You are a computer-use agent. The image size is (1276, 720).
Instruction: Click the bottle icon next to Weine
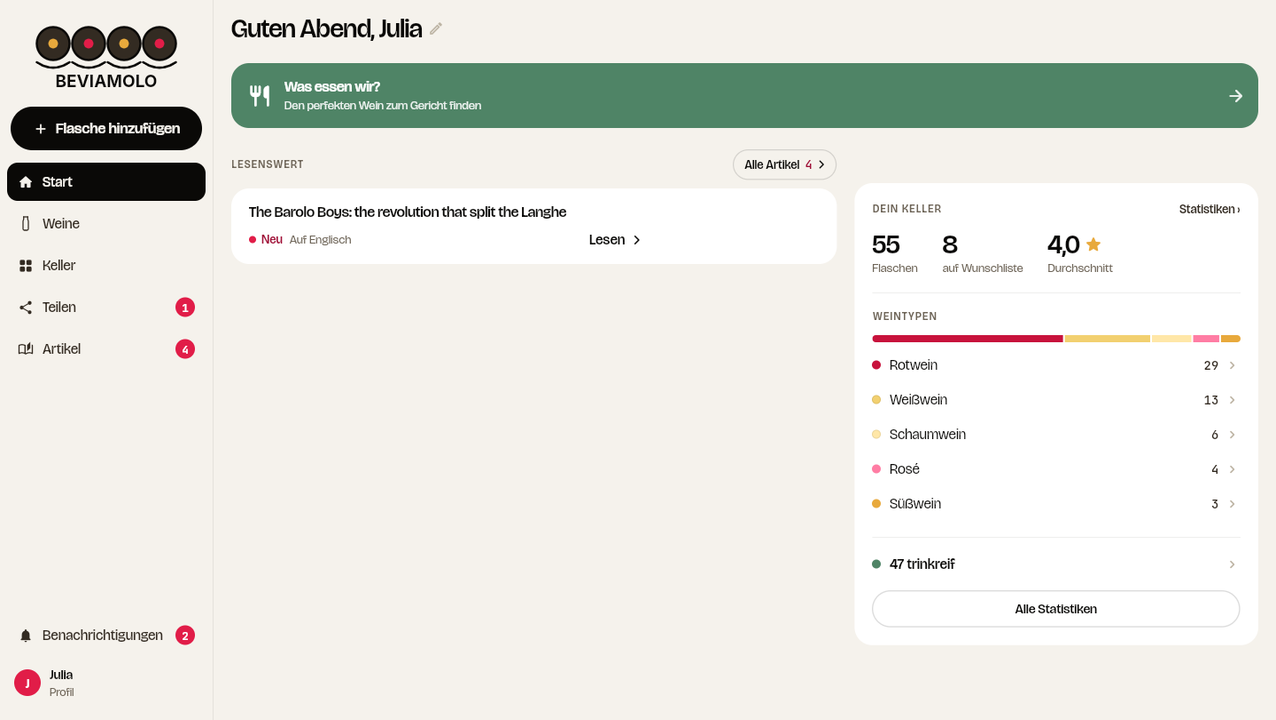[26, 224]
